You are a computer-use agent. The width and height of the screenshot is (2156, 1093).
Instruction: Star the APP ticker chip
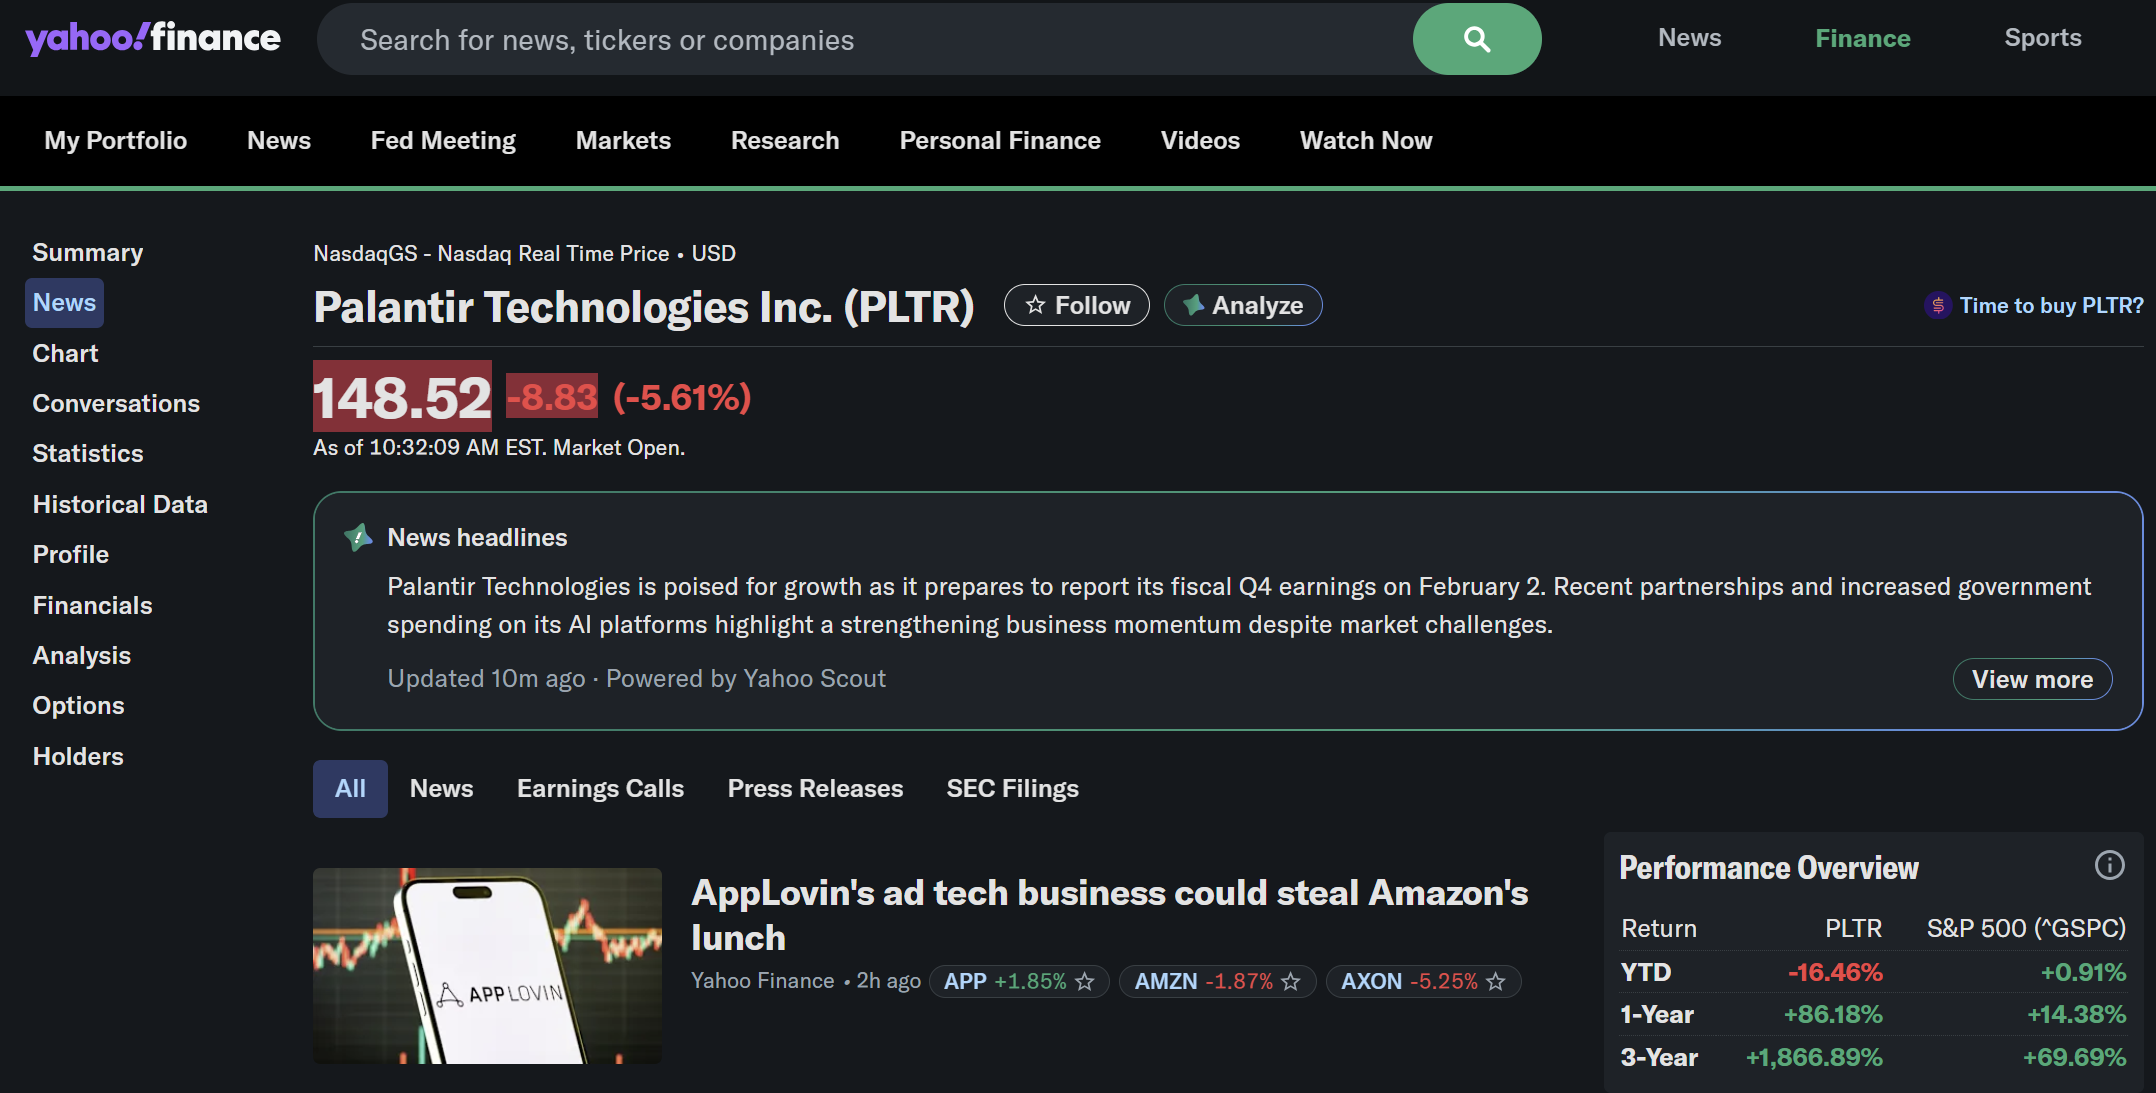[1084, 982]
